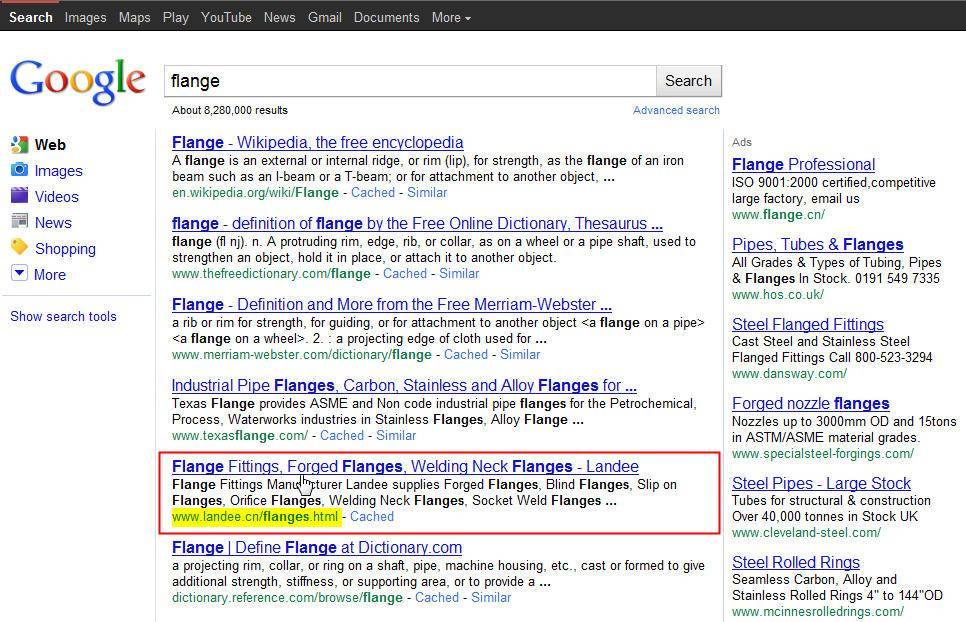Select Videos text link in left sidebar
This screenshot has height=622, width=966.
pos(57,196)
